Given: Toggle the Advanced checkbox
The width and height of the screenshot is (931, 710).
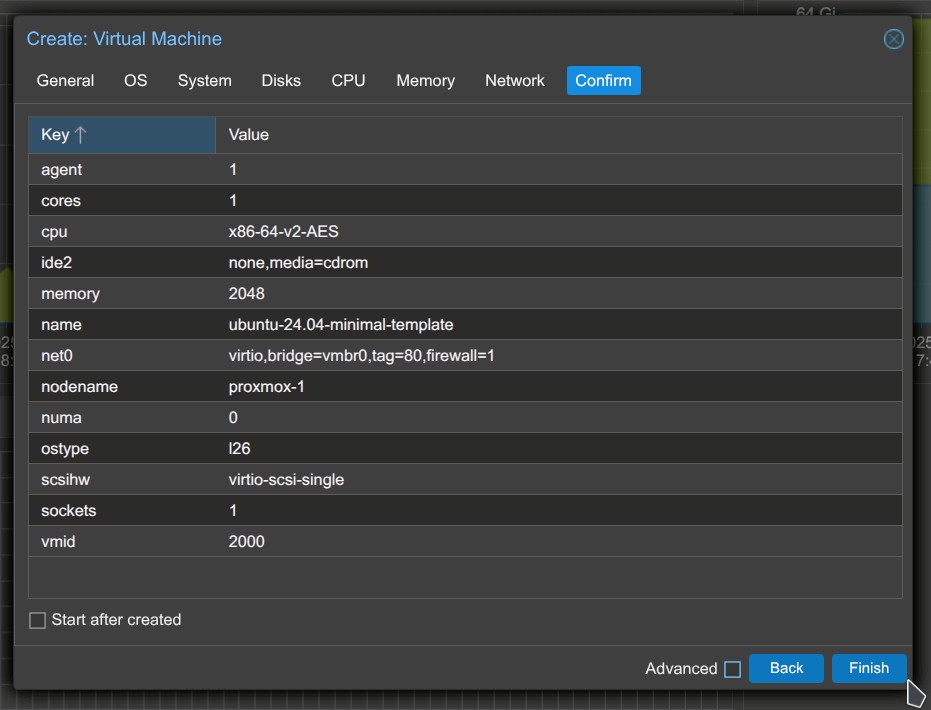Looking at the screenshot, I should click(732, 669).
